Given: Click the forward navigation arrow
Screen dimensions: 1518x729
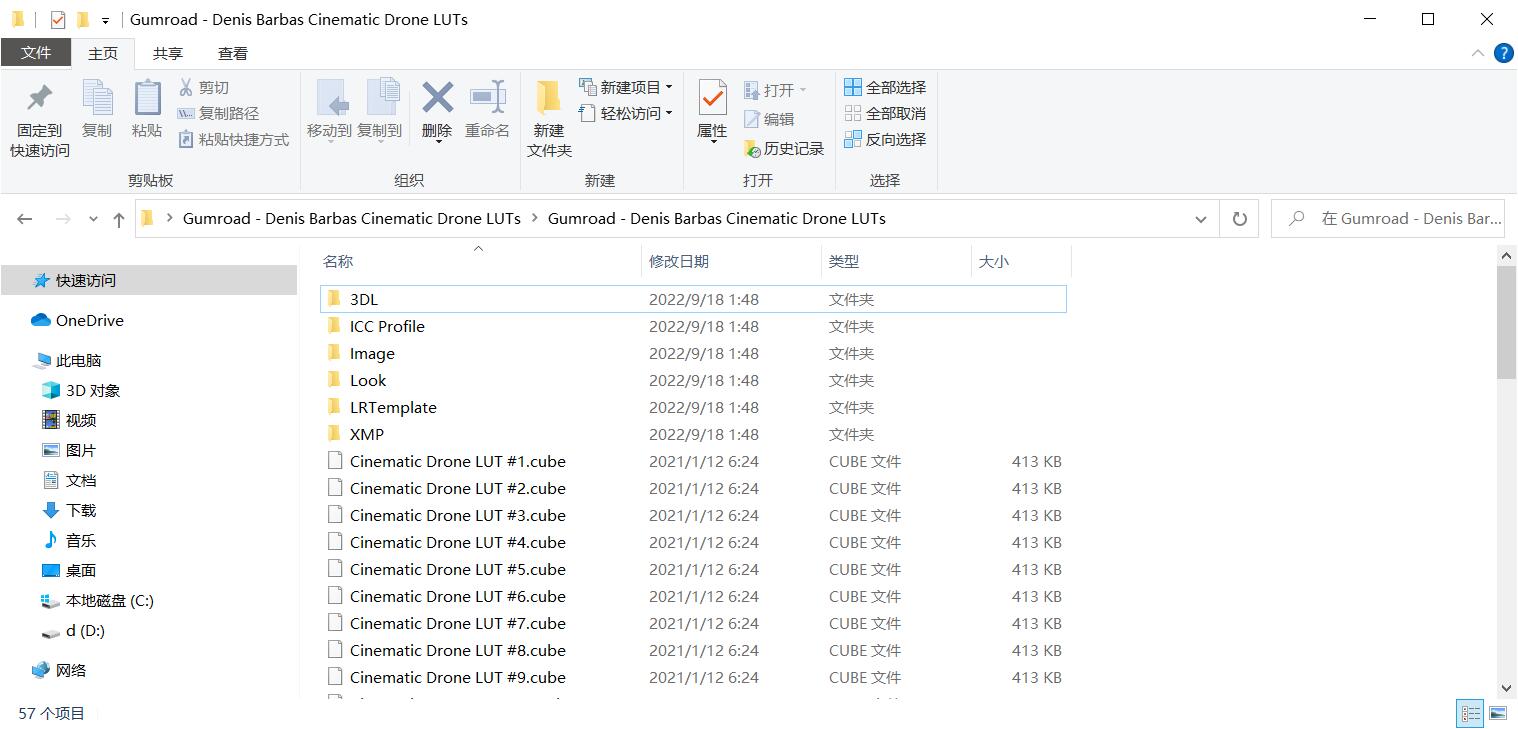Looking at the screenshot, I should 63,219.
